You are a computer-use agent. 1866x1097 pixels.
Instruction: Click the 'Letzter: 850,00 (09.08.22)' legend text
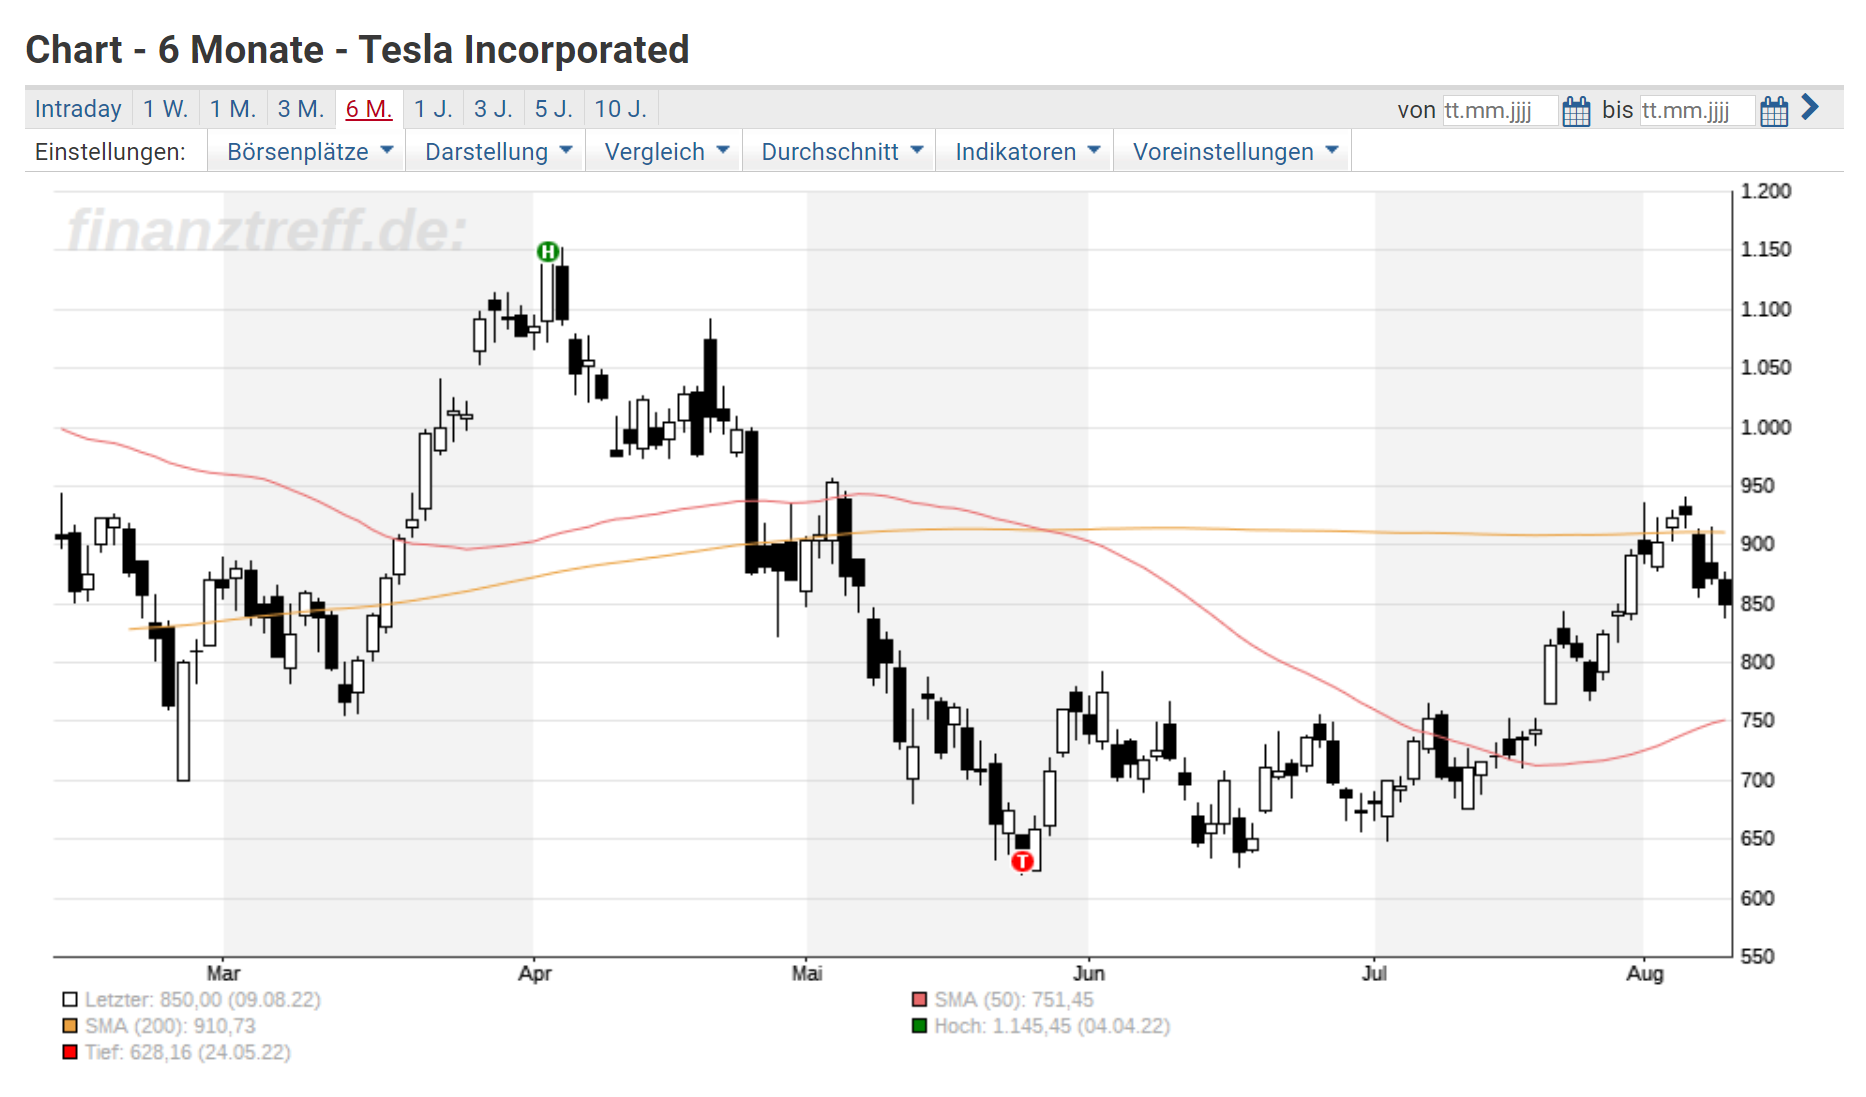tap(203, 1000)
